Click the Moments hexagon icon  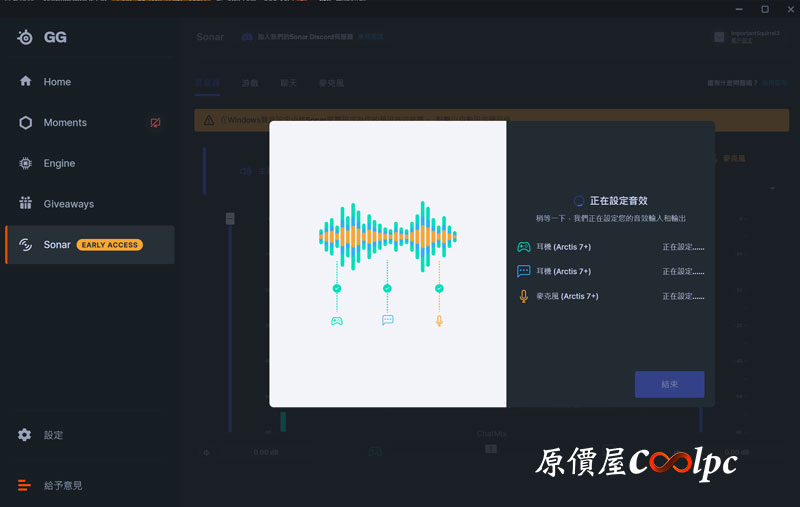click(25, 122)
